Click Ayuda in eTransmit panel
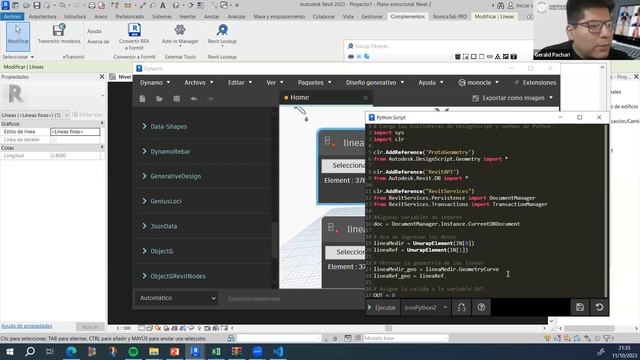This screenshot has height=360, width=640. (94, 31)
